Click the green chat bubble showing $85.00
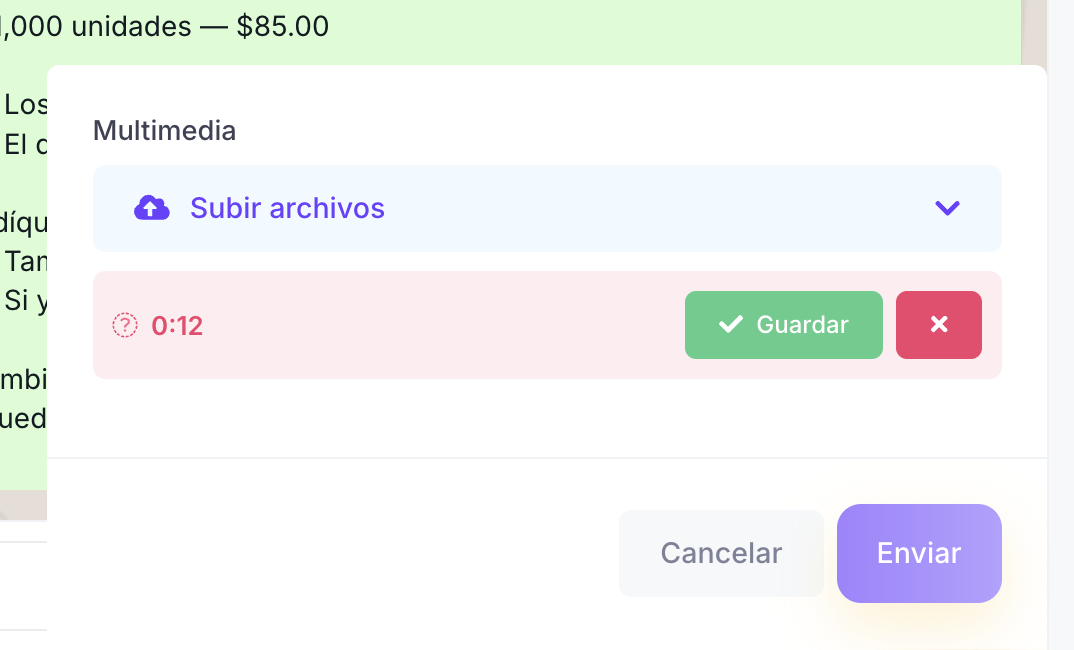 click(x=164, y=25)
